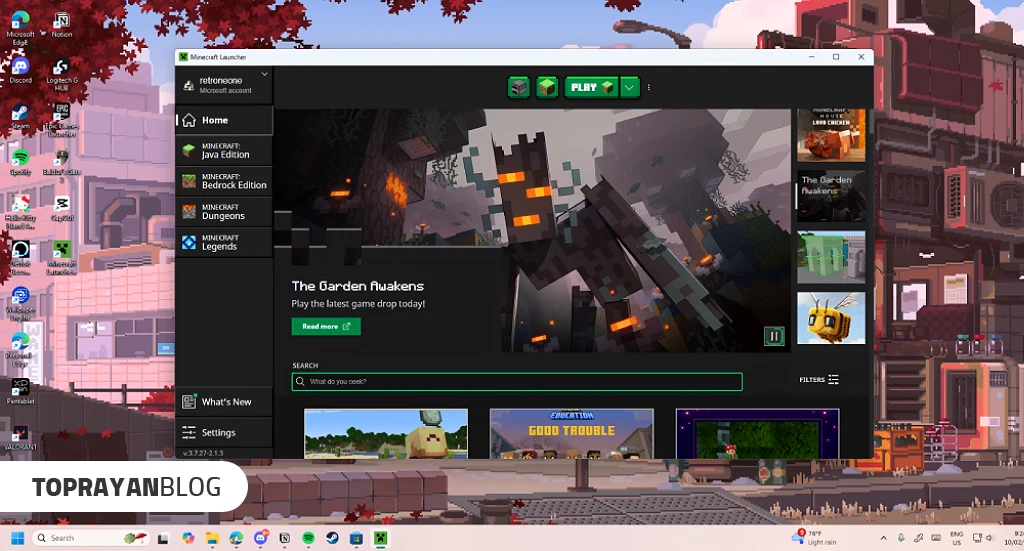Open Baldur's Gate 3 desktop shortcut
The image size is (1024, 551).
[61, 166]
